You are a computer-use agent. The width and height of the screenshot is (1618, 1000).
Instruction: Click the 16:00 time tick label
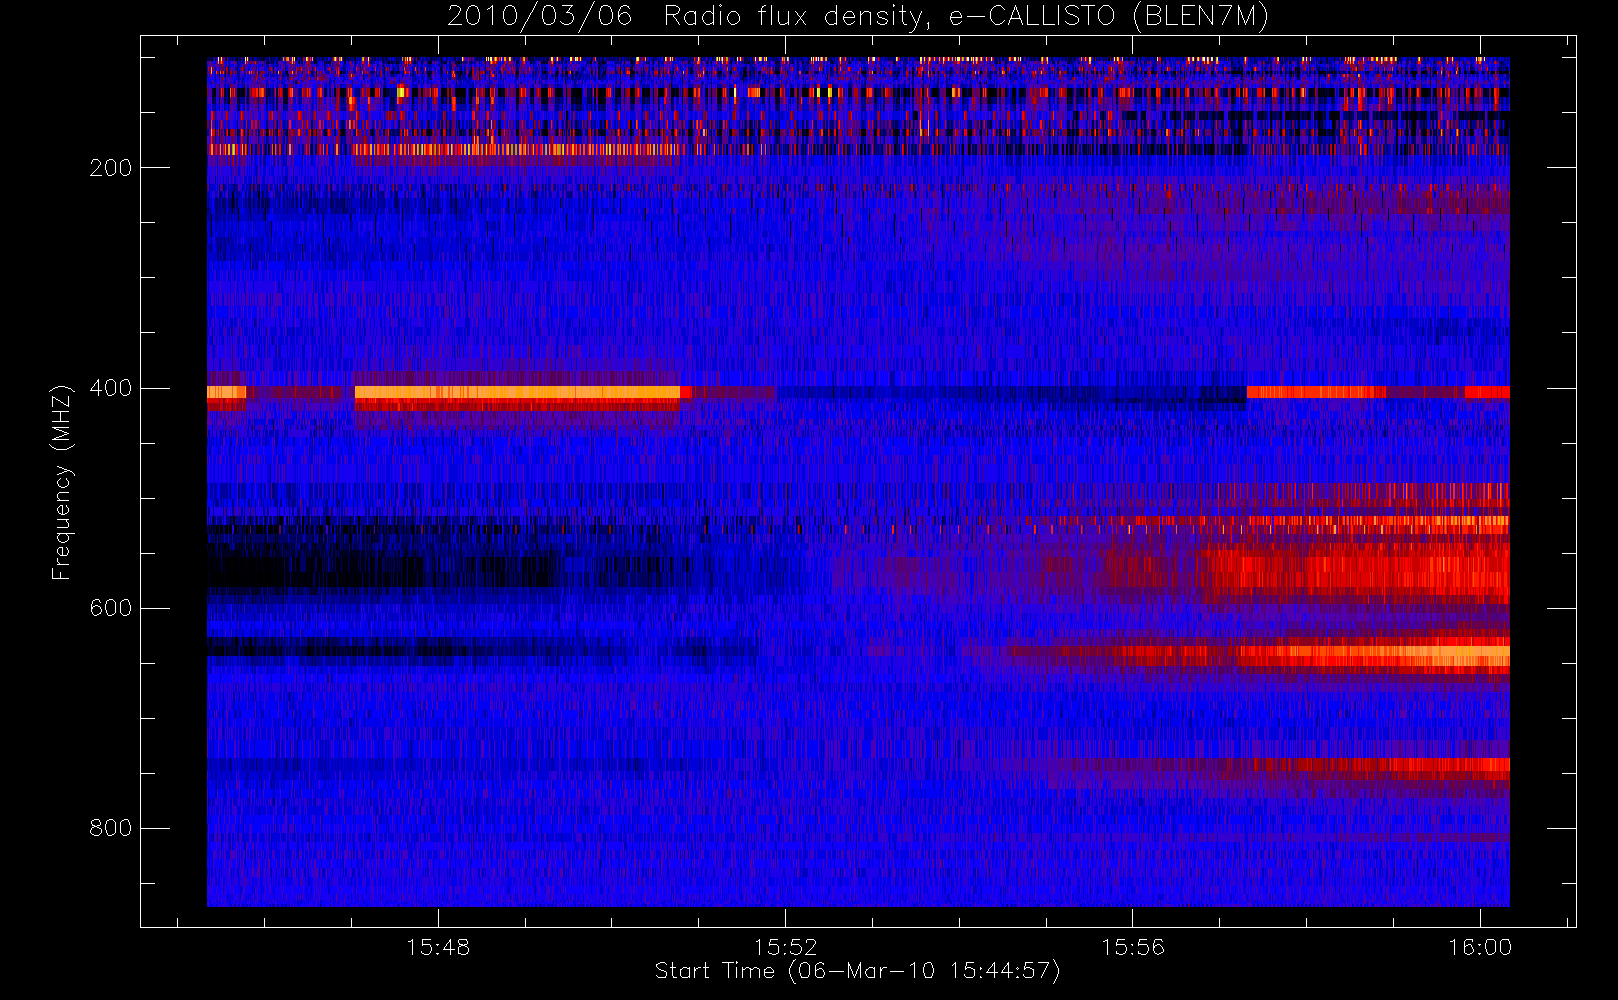coord(1480,947)
